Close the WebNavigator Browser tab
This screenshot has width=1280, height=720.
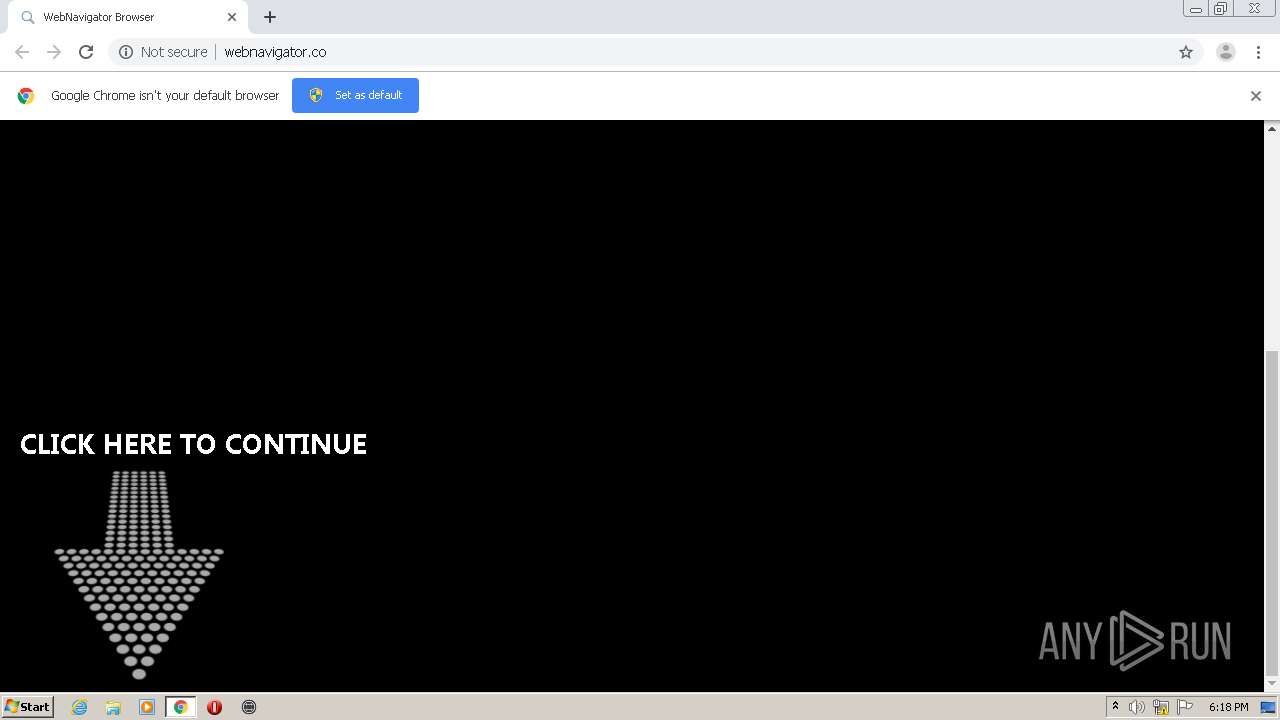tap(232, 17)
